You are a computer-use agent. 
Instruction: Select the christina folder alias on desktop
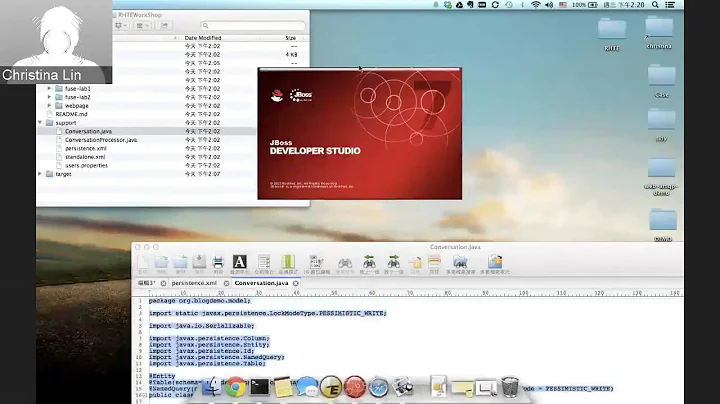(659, 33)
